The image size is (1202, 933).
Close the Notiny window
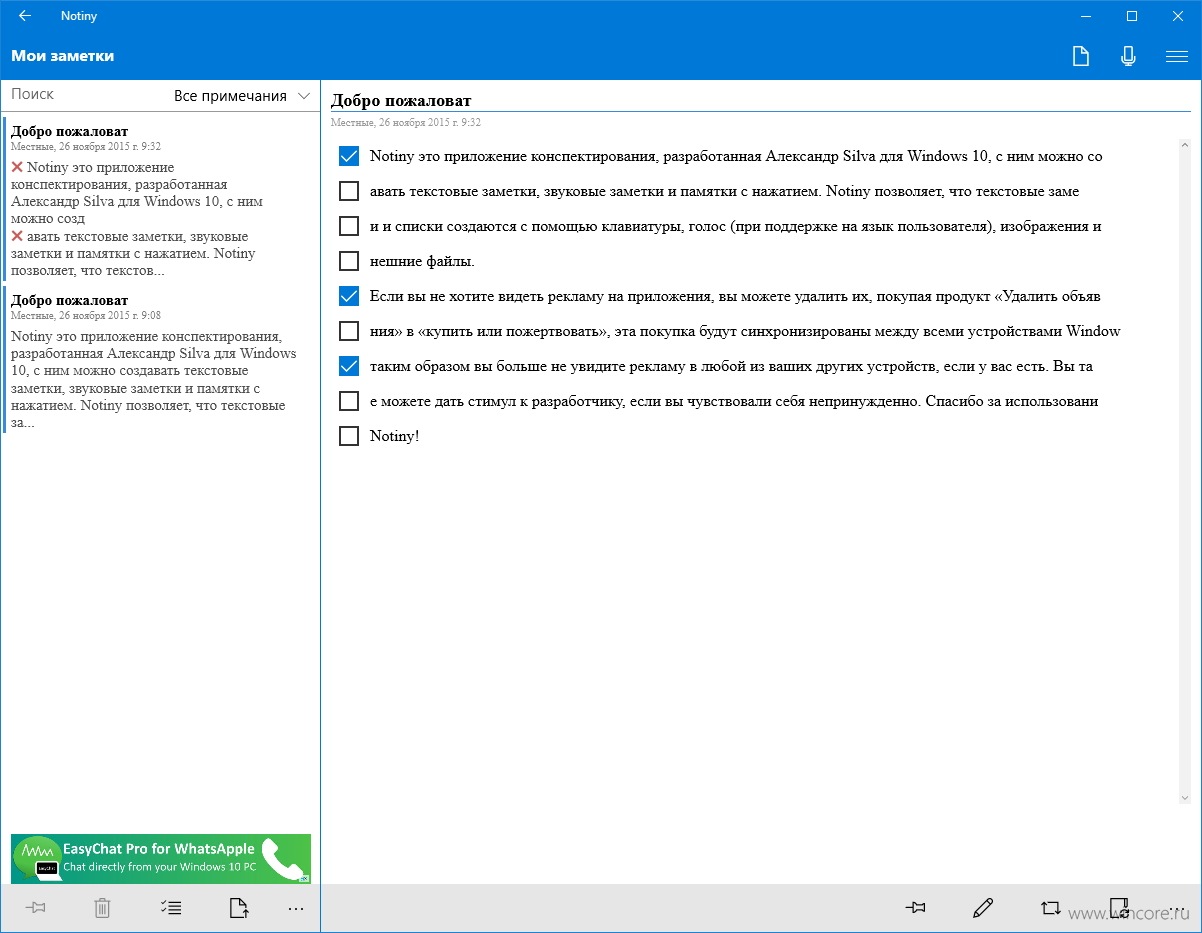[1178, 16]
